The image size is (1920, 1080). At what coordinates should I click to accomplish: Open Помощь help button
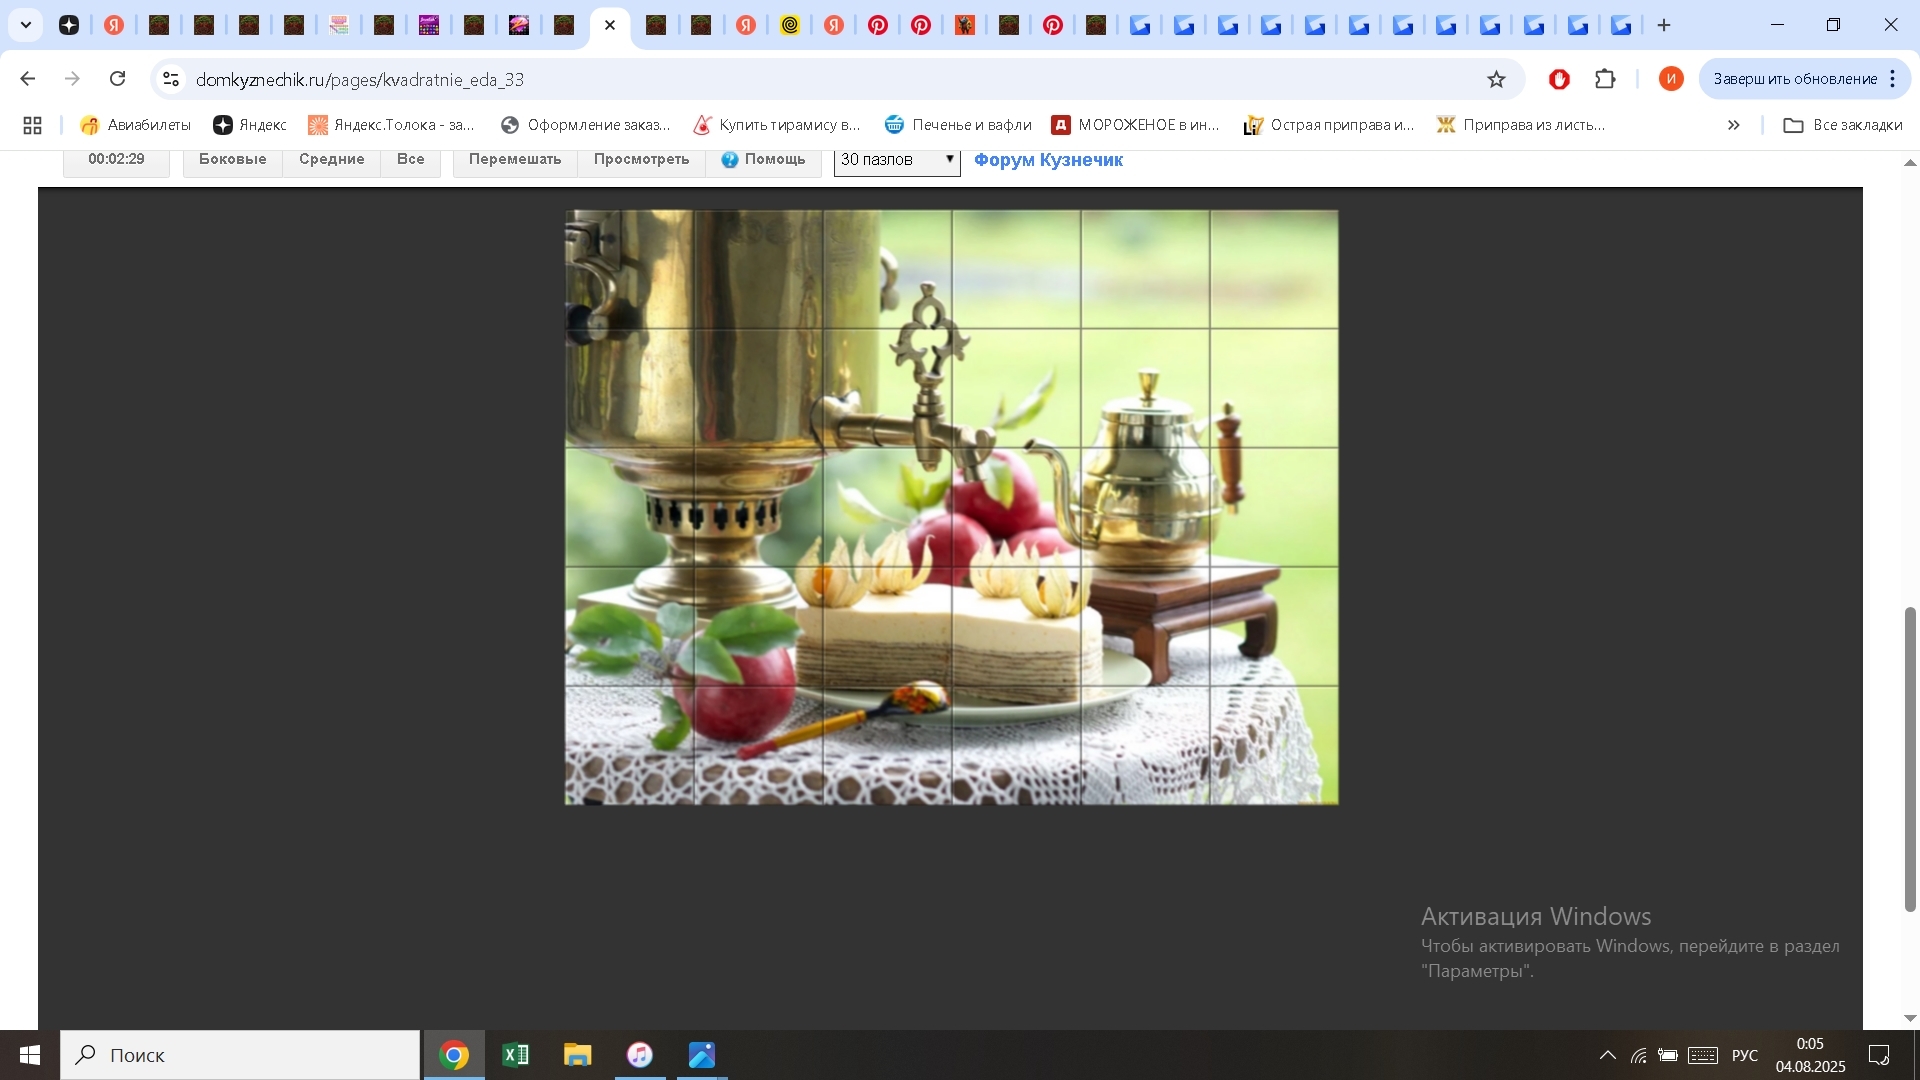pyautogui.click(x=764, y=160)
